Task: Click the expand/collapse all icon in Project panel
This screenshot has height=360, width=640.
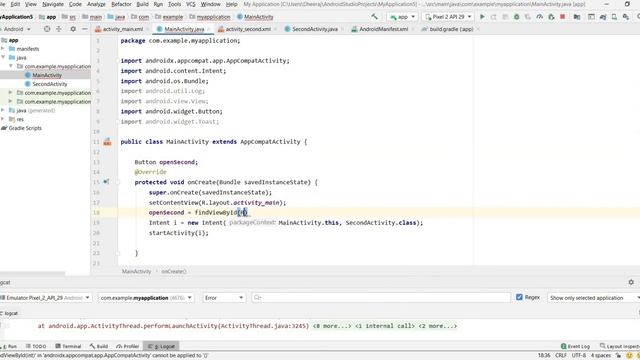Action: [x=59, y=29]
